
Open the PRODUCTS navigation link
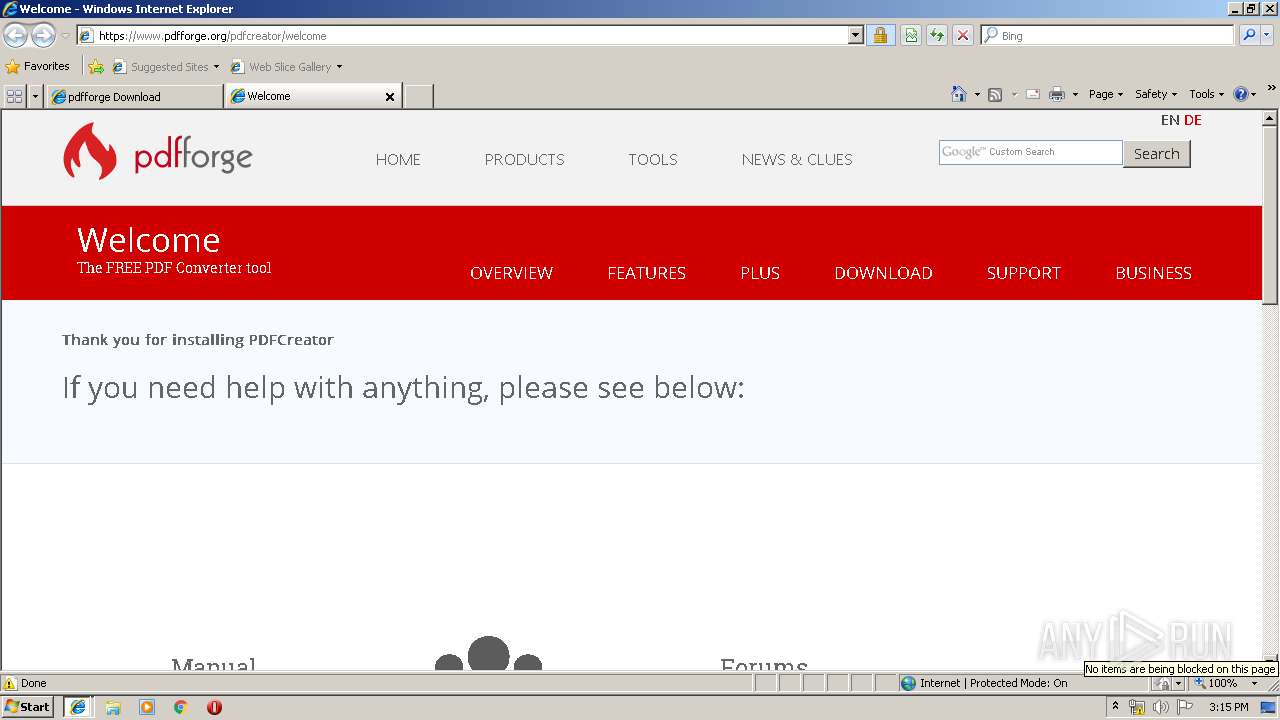tap(524, 159)
